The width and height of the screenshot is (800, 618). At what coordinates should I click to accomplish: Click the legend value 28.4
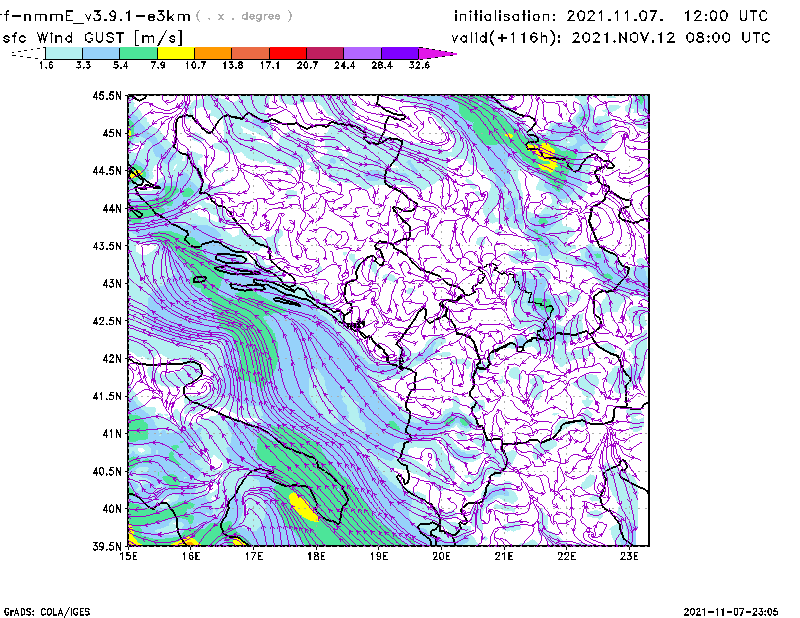[x=382, y=65]
